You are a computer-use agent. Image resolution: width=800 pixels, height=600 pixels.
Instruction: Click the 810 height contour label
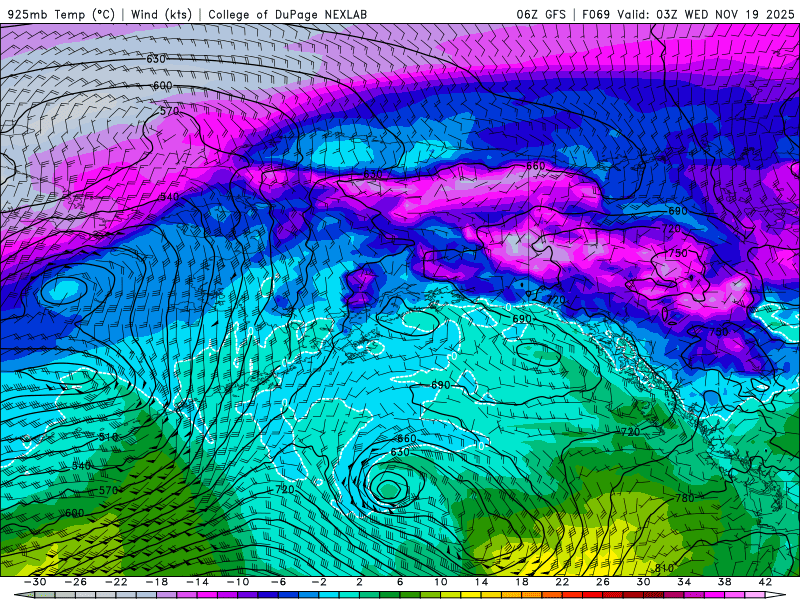click(x=664, y=568)
